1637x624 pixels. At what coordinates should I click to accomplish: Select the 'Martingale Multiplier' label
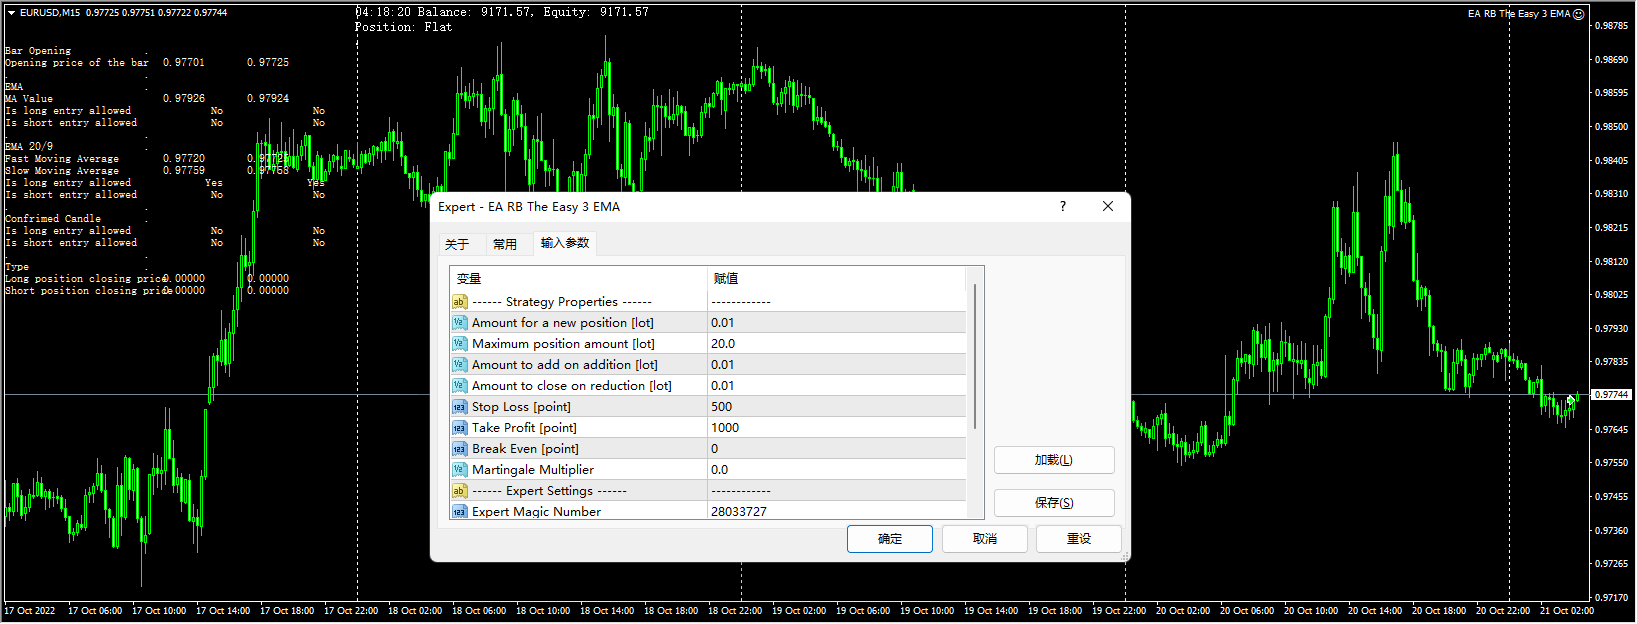(533, 470)
